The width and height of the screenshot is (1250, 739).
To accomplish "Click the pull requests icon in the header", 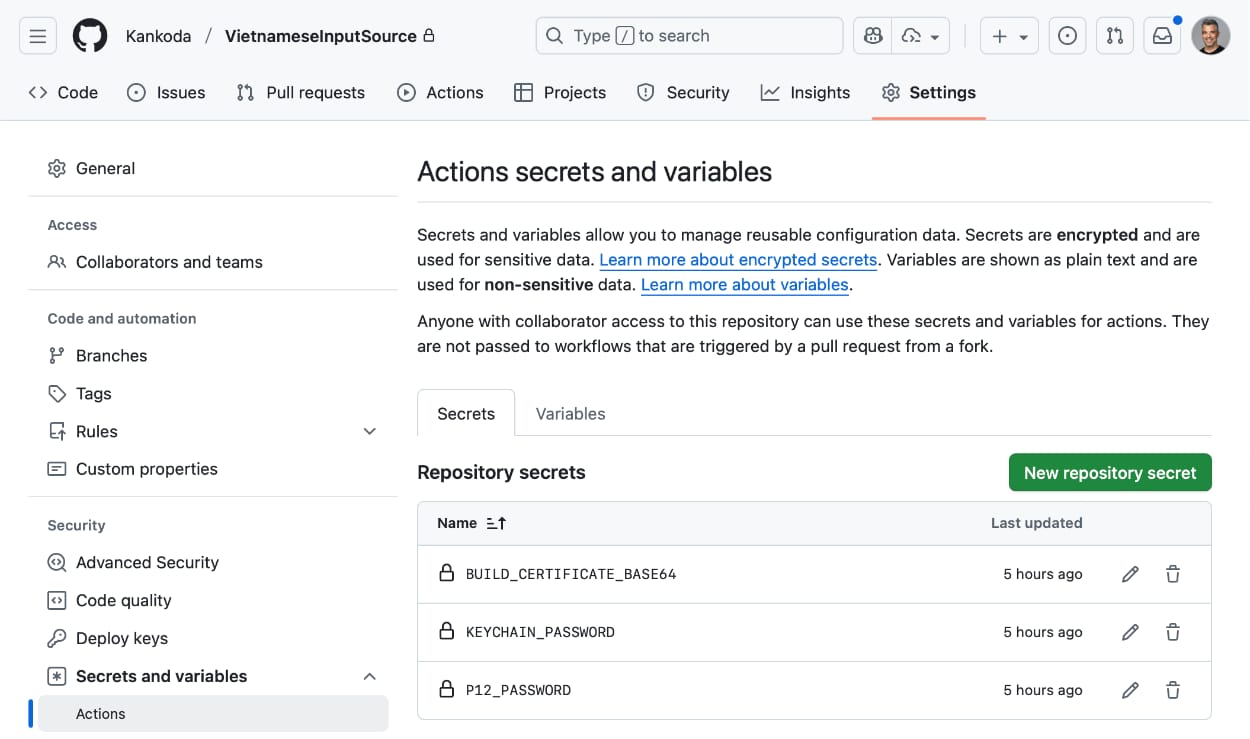I will (1114, 35).
